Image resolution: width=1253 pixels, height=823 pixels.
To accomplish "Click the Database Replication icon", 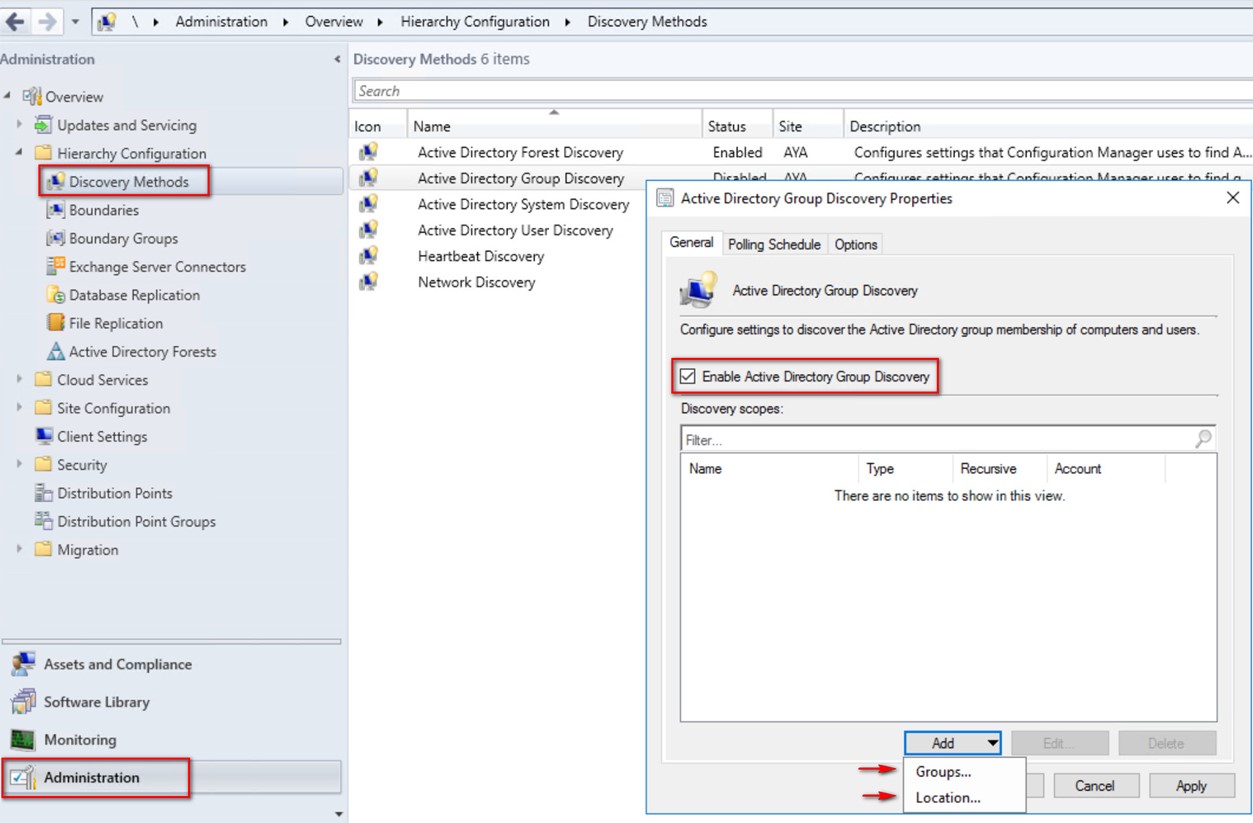I will pos(55,295).
